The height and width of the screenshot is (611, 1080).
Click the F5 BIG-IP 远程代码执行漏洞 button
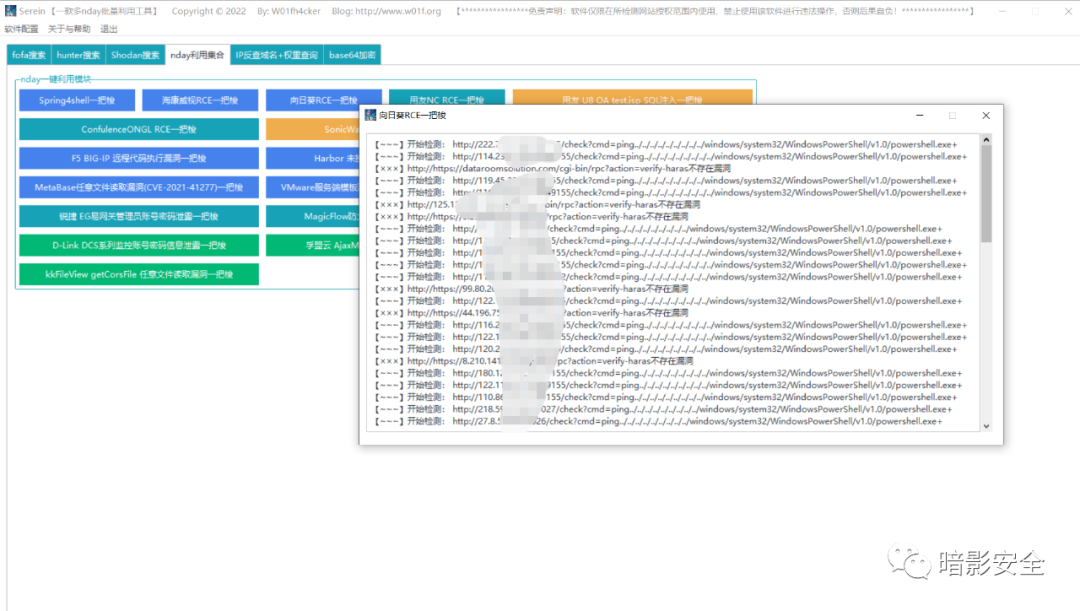[x=139, y=158]
